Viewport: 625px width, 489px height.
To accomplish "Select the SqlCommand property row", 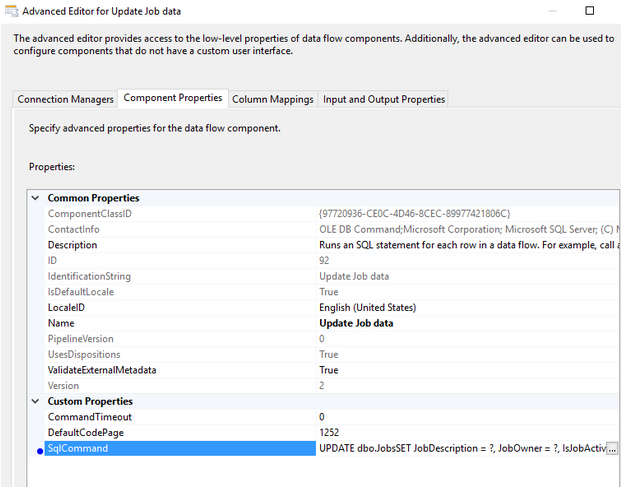I will 180,448.
